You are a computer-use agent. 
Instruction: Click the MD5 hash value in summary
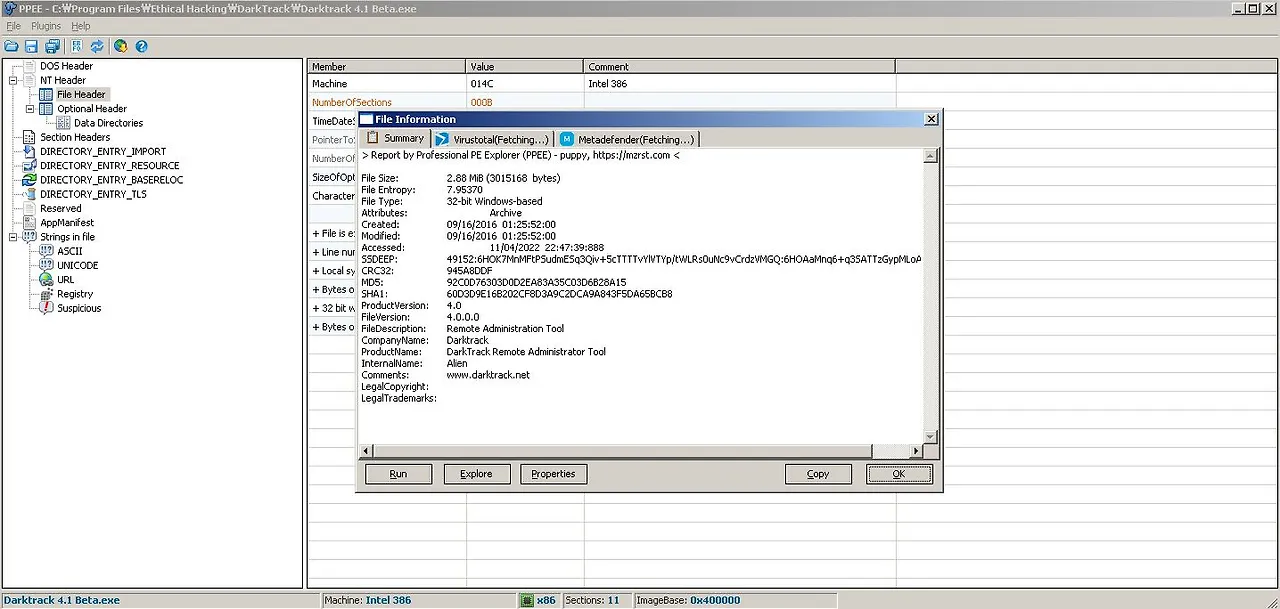(x=536, y=283)
